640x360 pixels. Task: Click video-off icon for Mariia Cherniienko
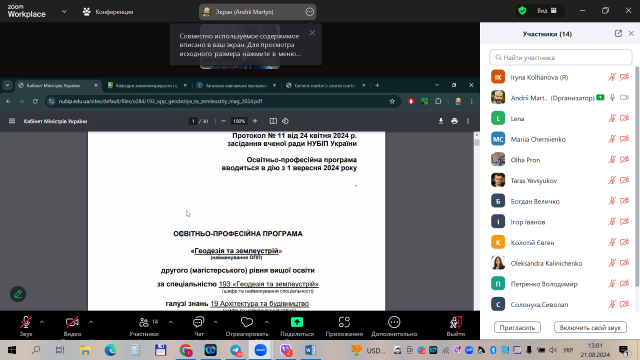pyautogui.click(x=624, y=139)
